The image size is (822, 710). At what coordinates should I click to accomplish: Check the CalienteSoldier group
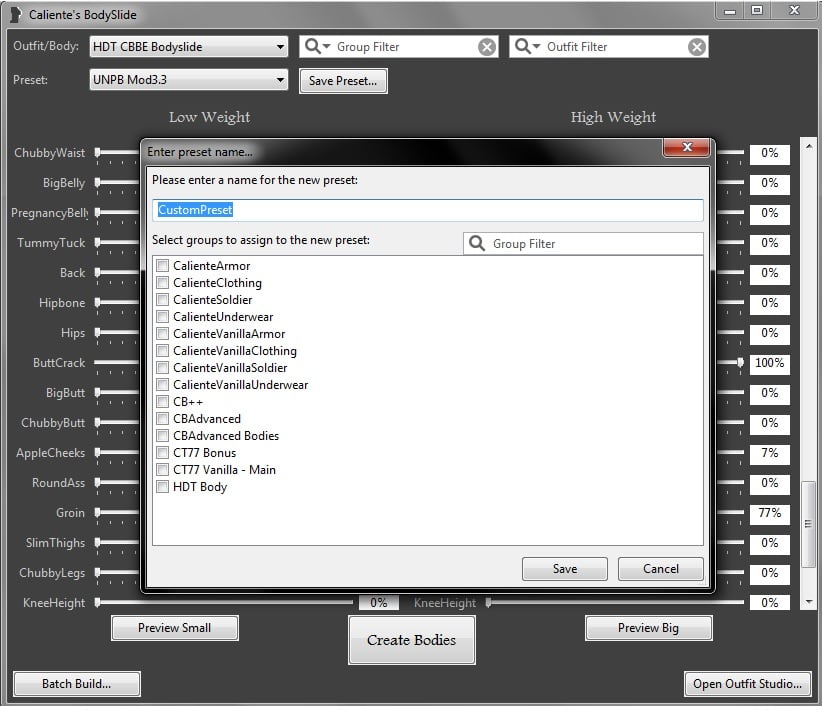pyautogui.click(x=163, y=300)
